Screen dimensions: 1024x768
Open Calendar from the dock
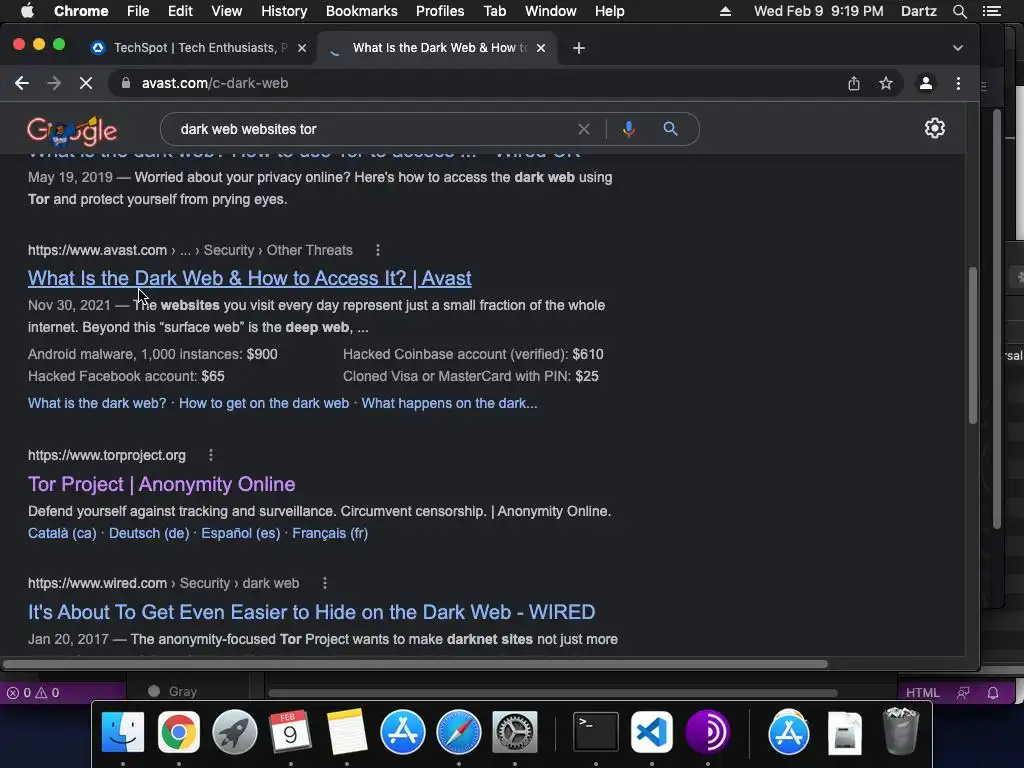290,731
